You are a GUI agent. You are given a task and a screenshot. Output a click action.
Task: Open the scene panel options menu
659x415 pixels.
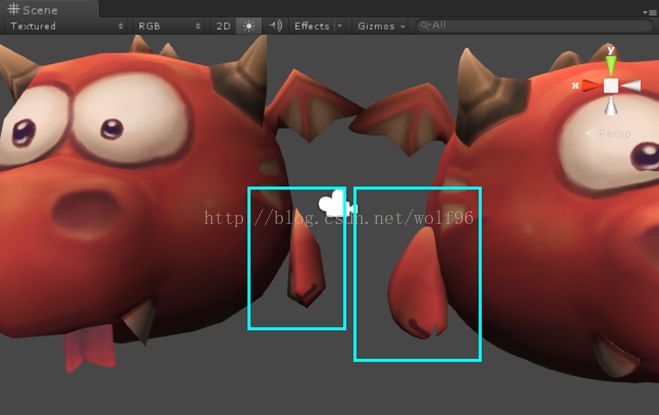pyautogui.click(x=650, y=13)
